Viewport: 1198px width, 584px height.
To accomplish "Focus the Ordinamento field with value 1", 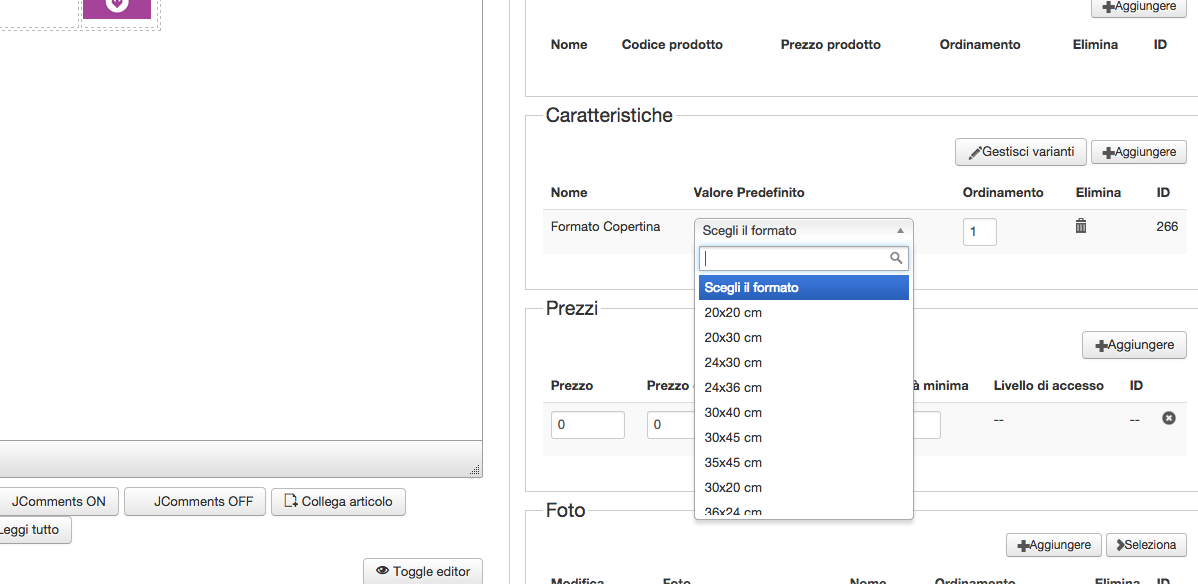I will pos(979,233).
